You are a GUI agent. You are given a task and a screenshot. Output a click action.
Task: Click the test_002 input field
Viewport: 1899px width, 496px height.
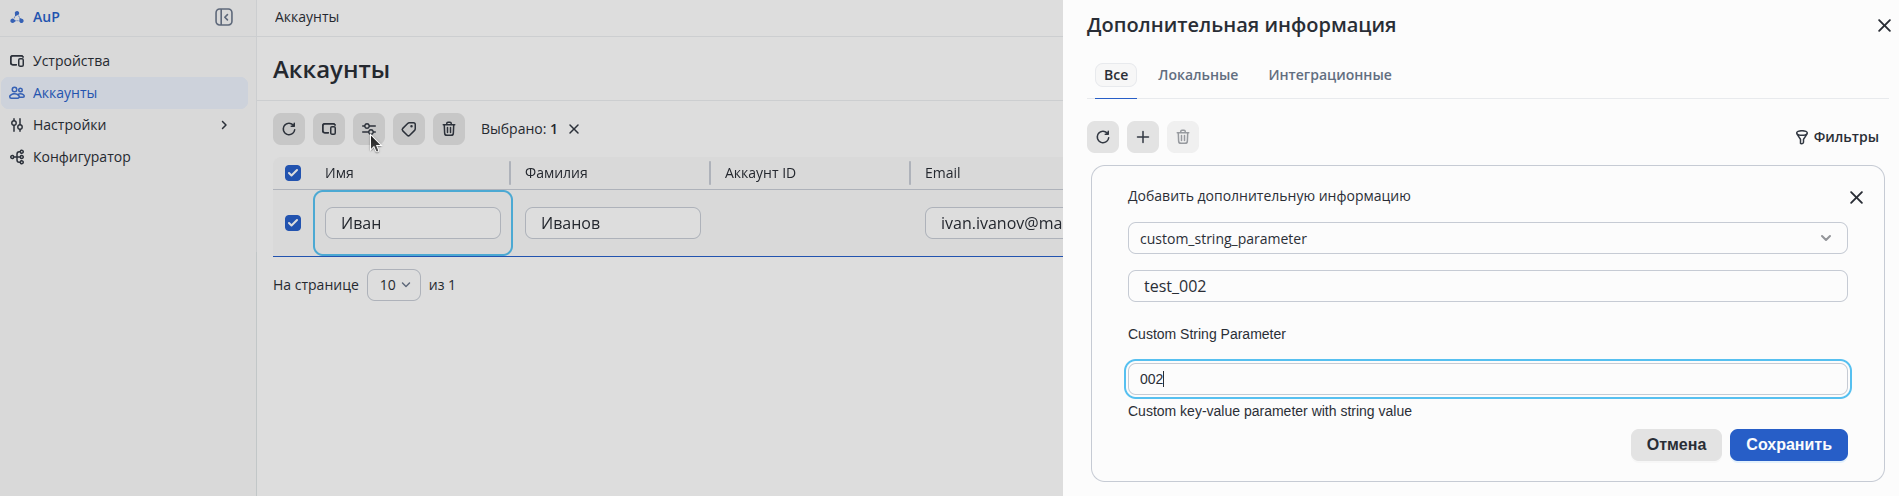[1487, 286]
